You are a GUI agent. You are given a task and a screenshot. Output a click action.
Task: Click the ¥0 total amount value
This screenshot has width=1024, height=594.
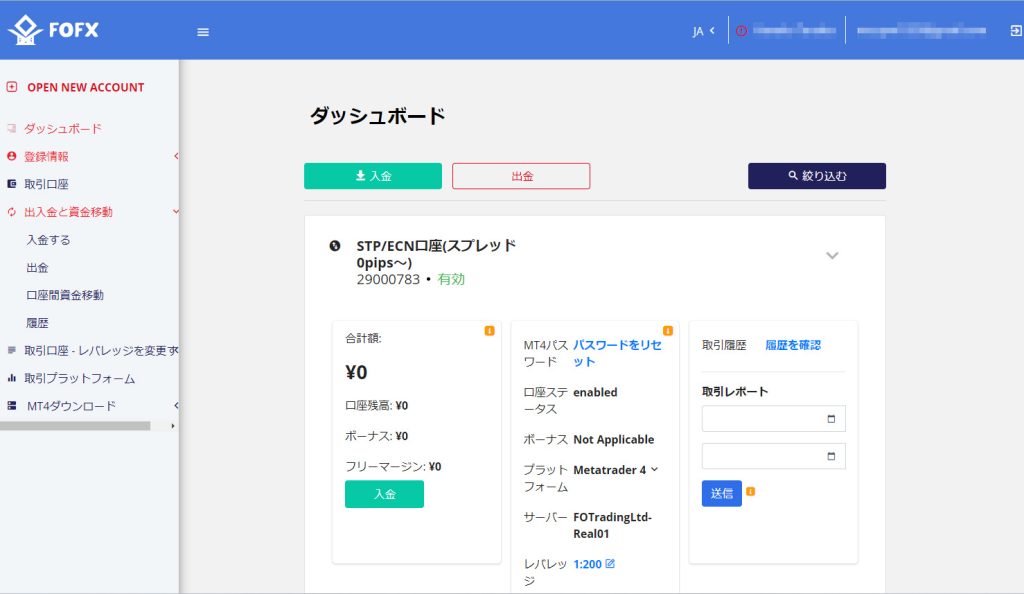356,372
